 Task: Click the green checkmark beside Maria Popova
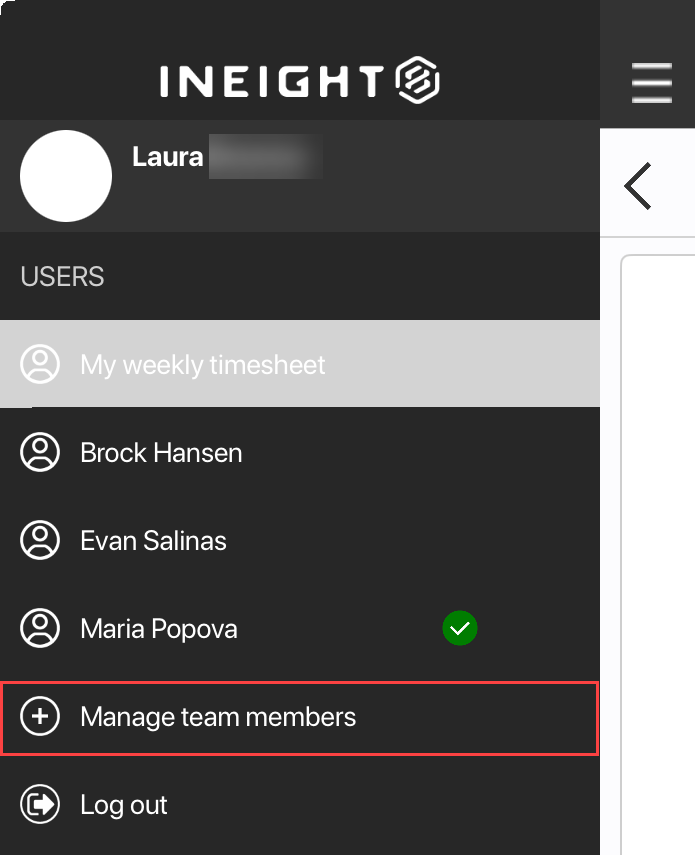coord(460,629)
